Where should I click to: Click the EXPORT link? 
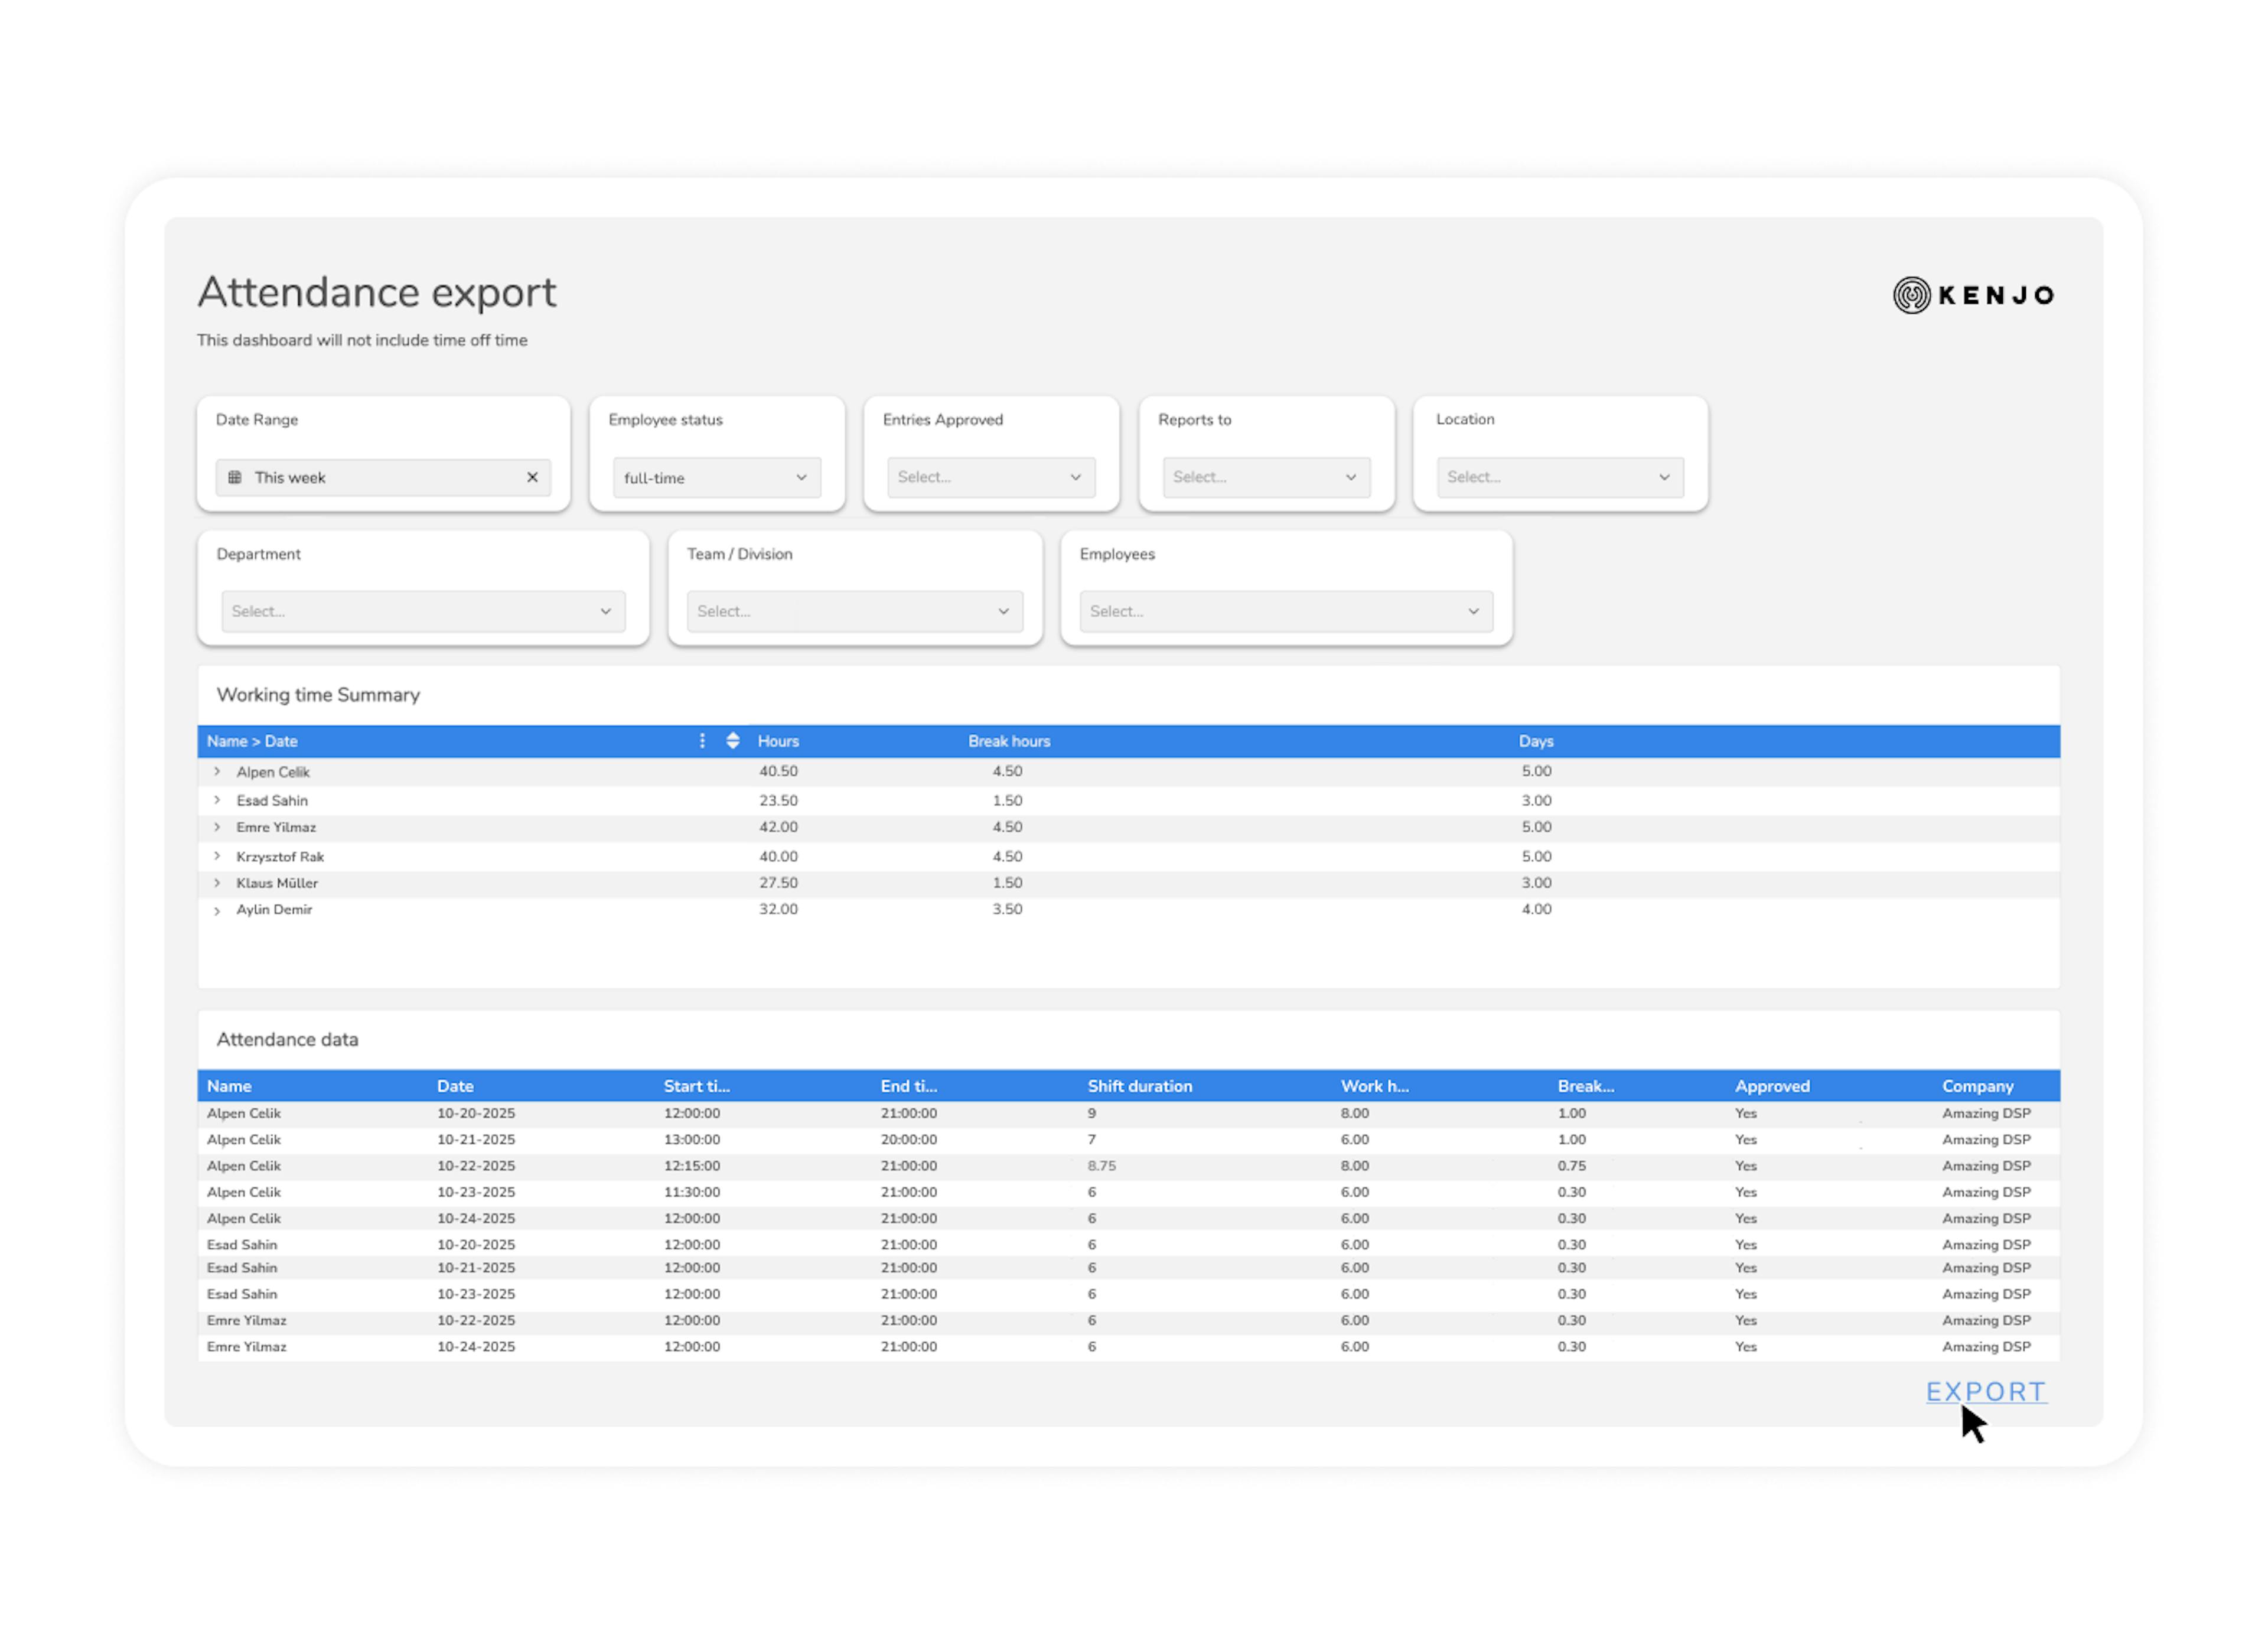click(1985, 1391)
